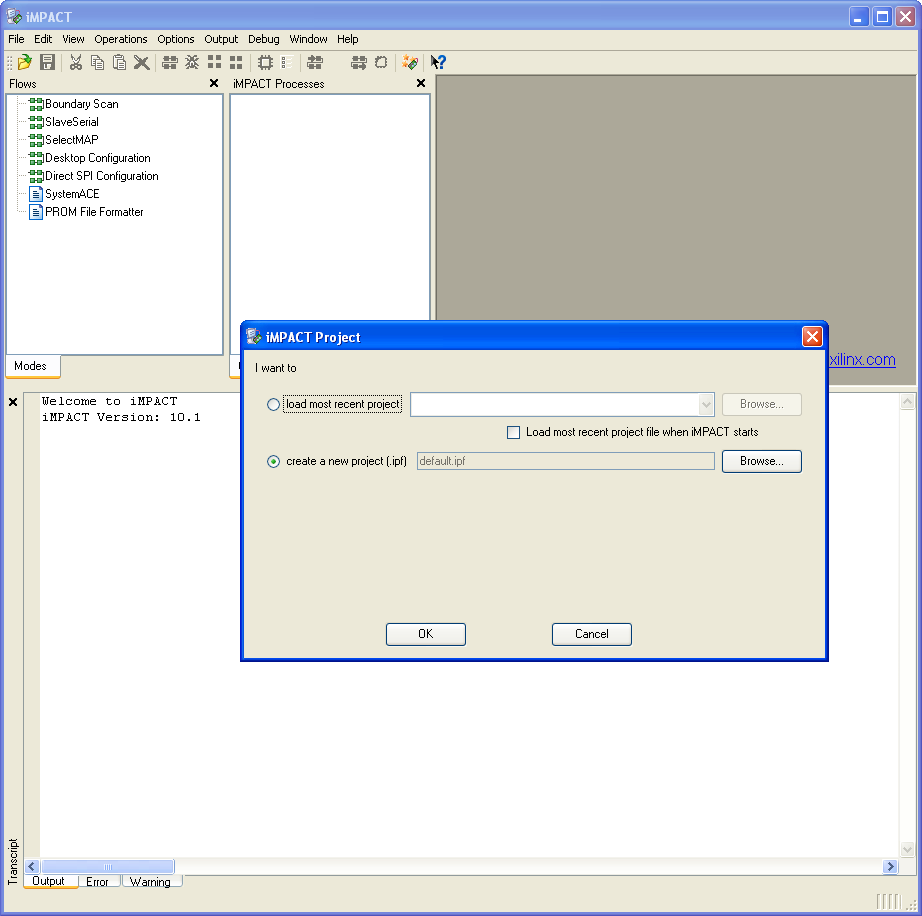Screen dimensions: 922x916
Task: Click the SelectMAP flow icon
Action: [36, 140]
